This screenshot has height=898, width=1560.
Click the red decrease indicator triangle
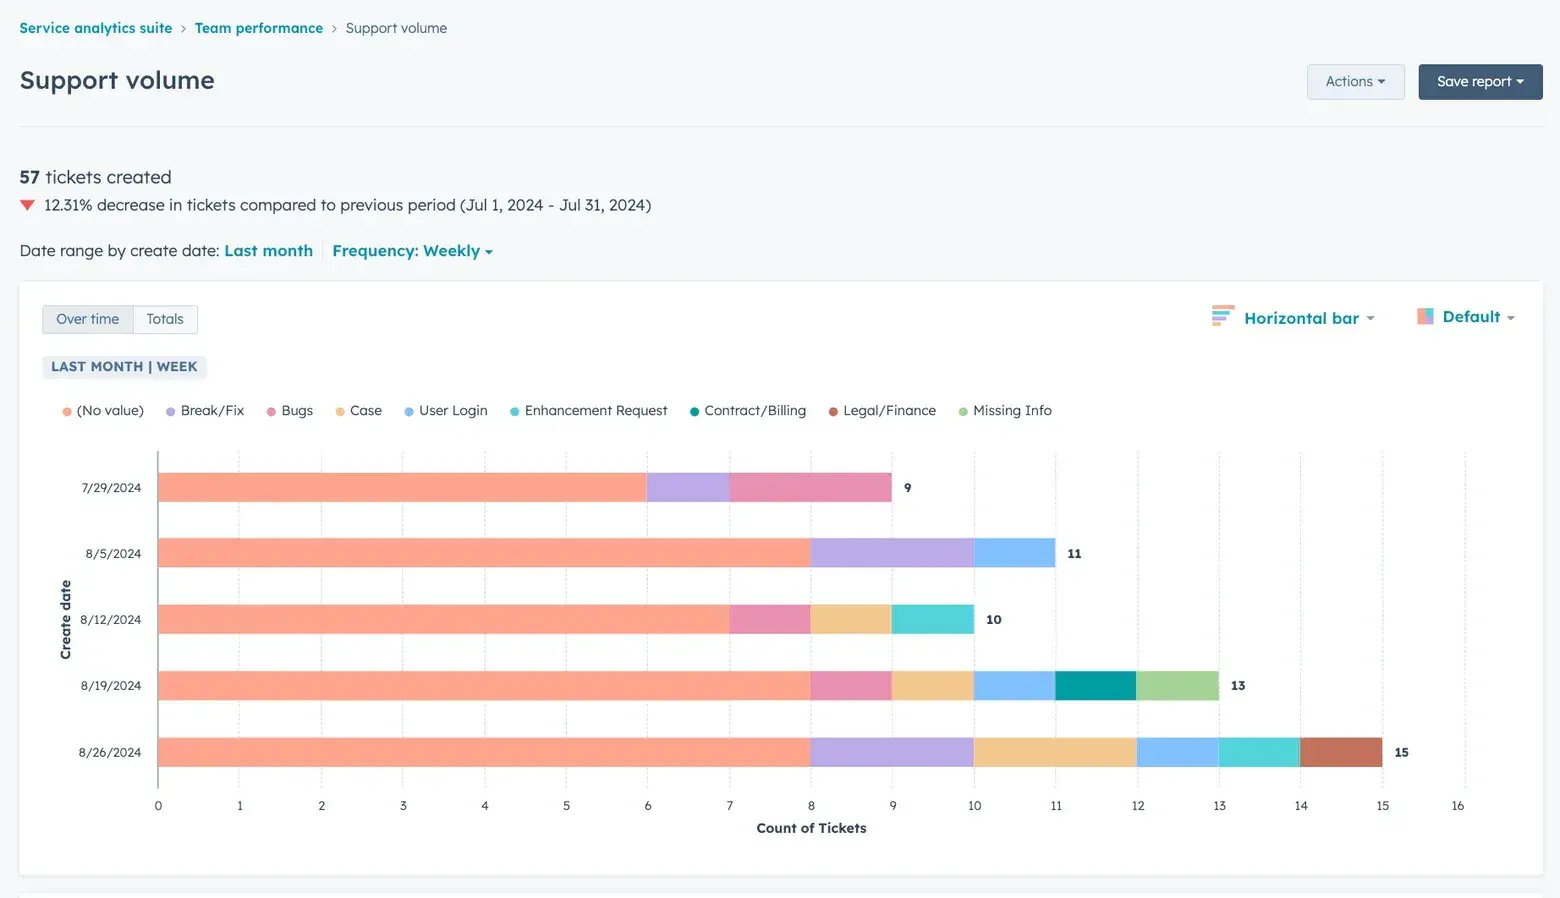coord(26,205)
